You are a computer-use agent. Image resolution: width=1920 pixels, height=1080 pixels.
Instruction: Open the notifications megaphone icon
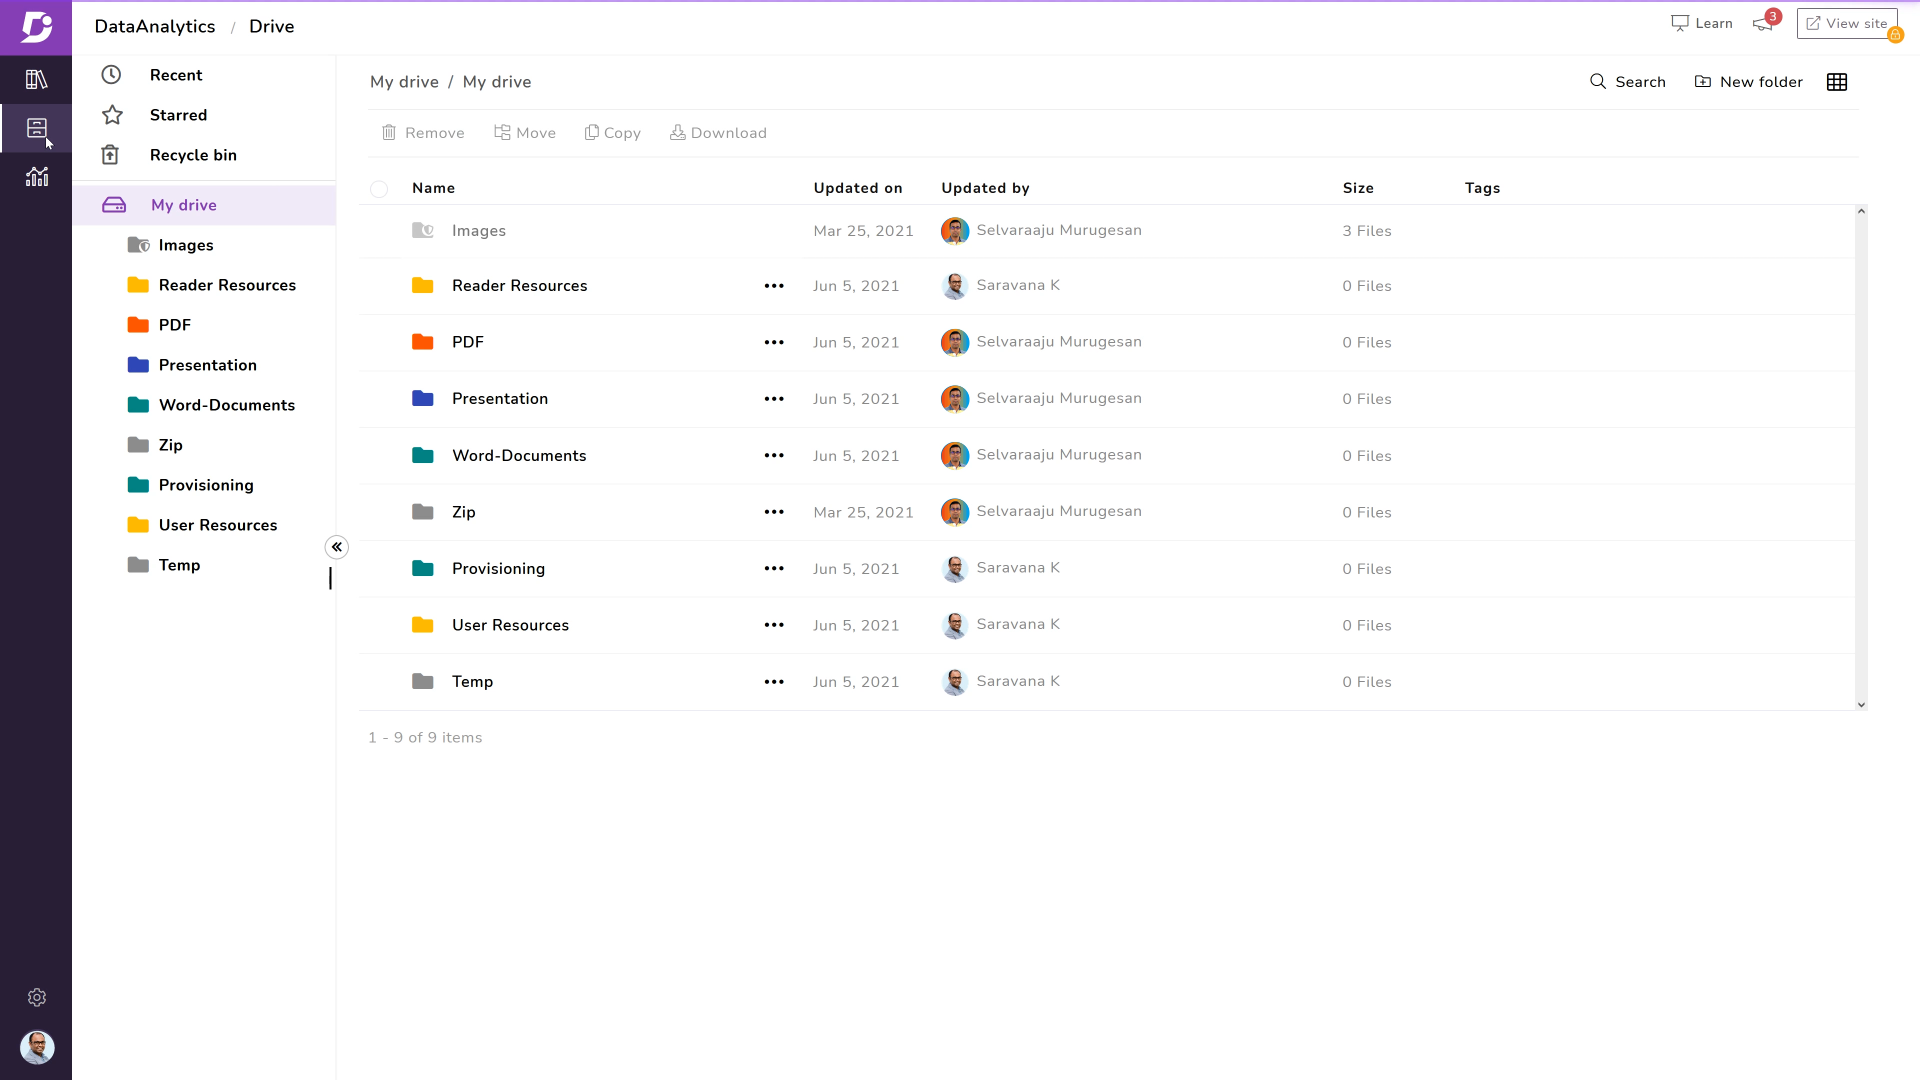[1762, 24]
